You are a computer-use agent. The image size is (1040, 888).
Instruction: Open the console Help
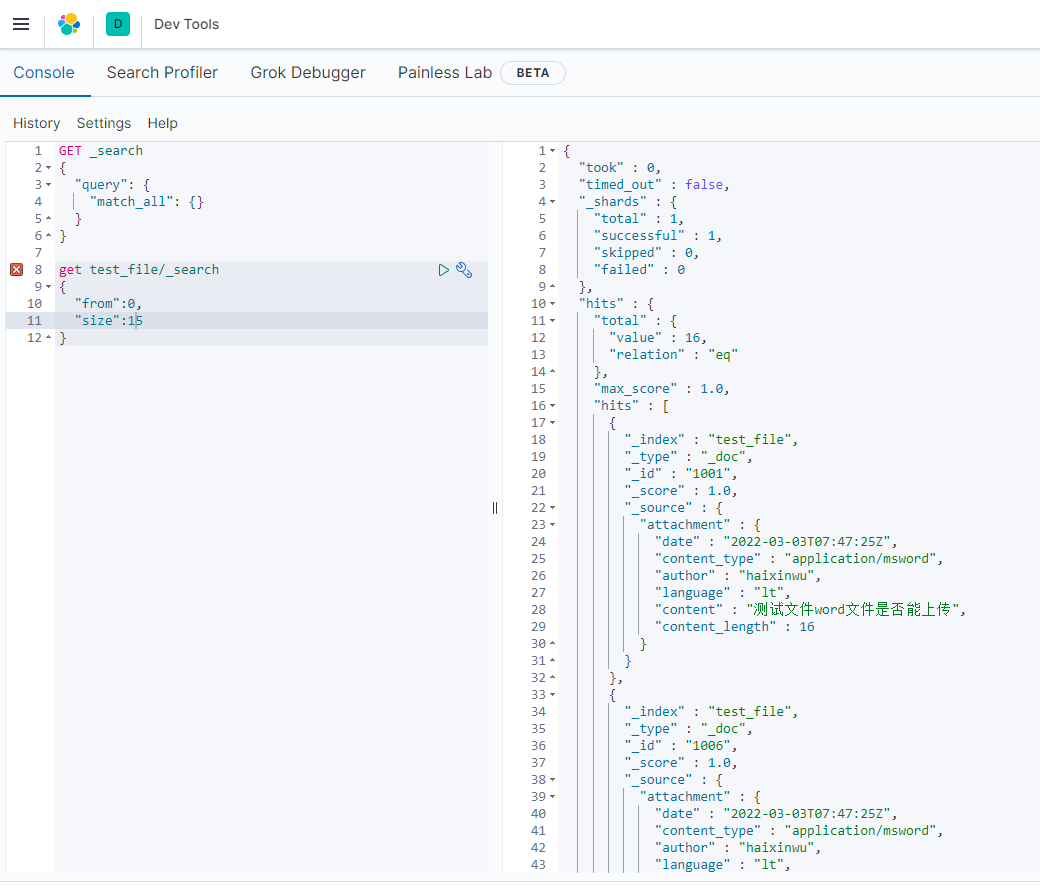coord(162,123)
